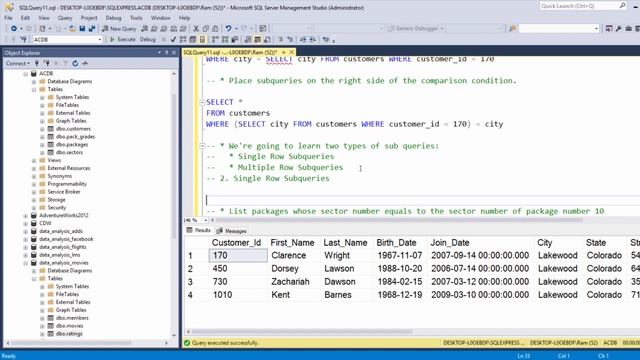Click the Debug toolbar button
This screenshot has width=640, height=360.
(148, 40)
